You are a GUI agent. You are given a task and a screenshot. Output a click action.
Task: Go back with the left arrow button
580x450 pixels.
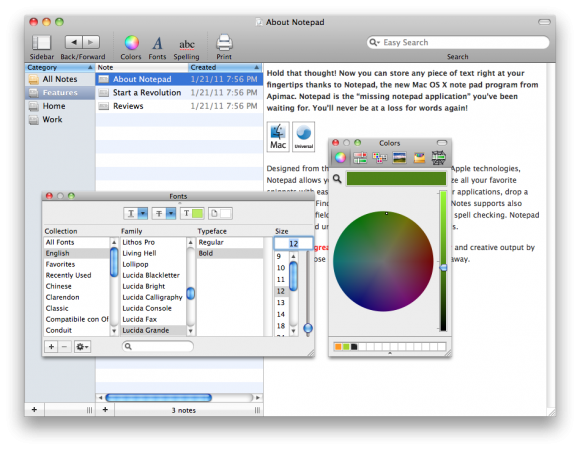pyautogui.click(x=74, y=42)
